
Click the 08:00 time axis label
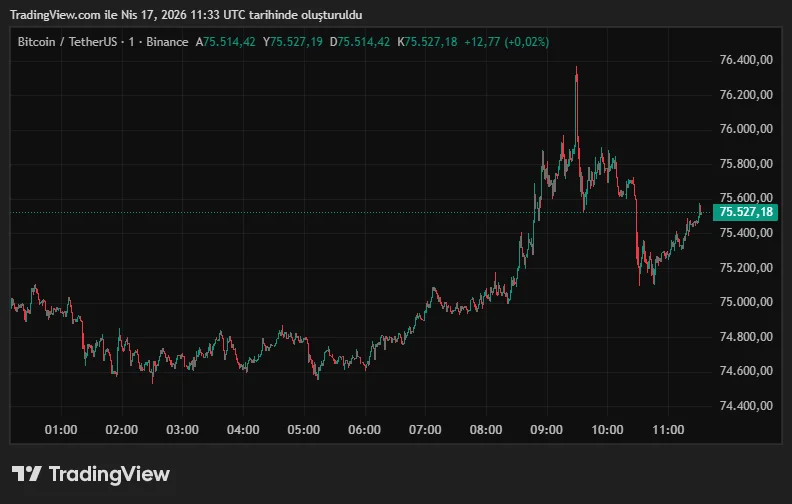pos(486,430)
